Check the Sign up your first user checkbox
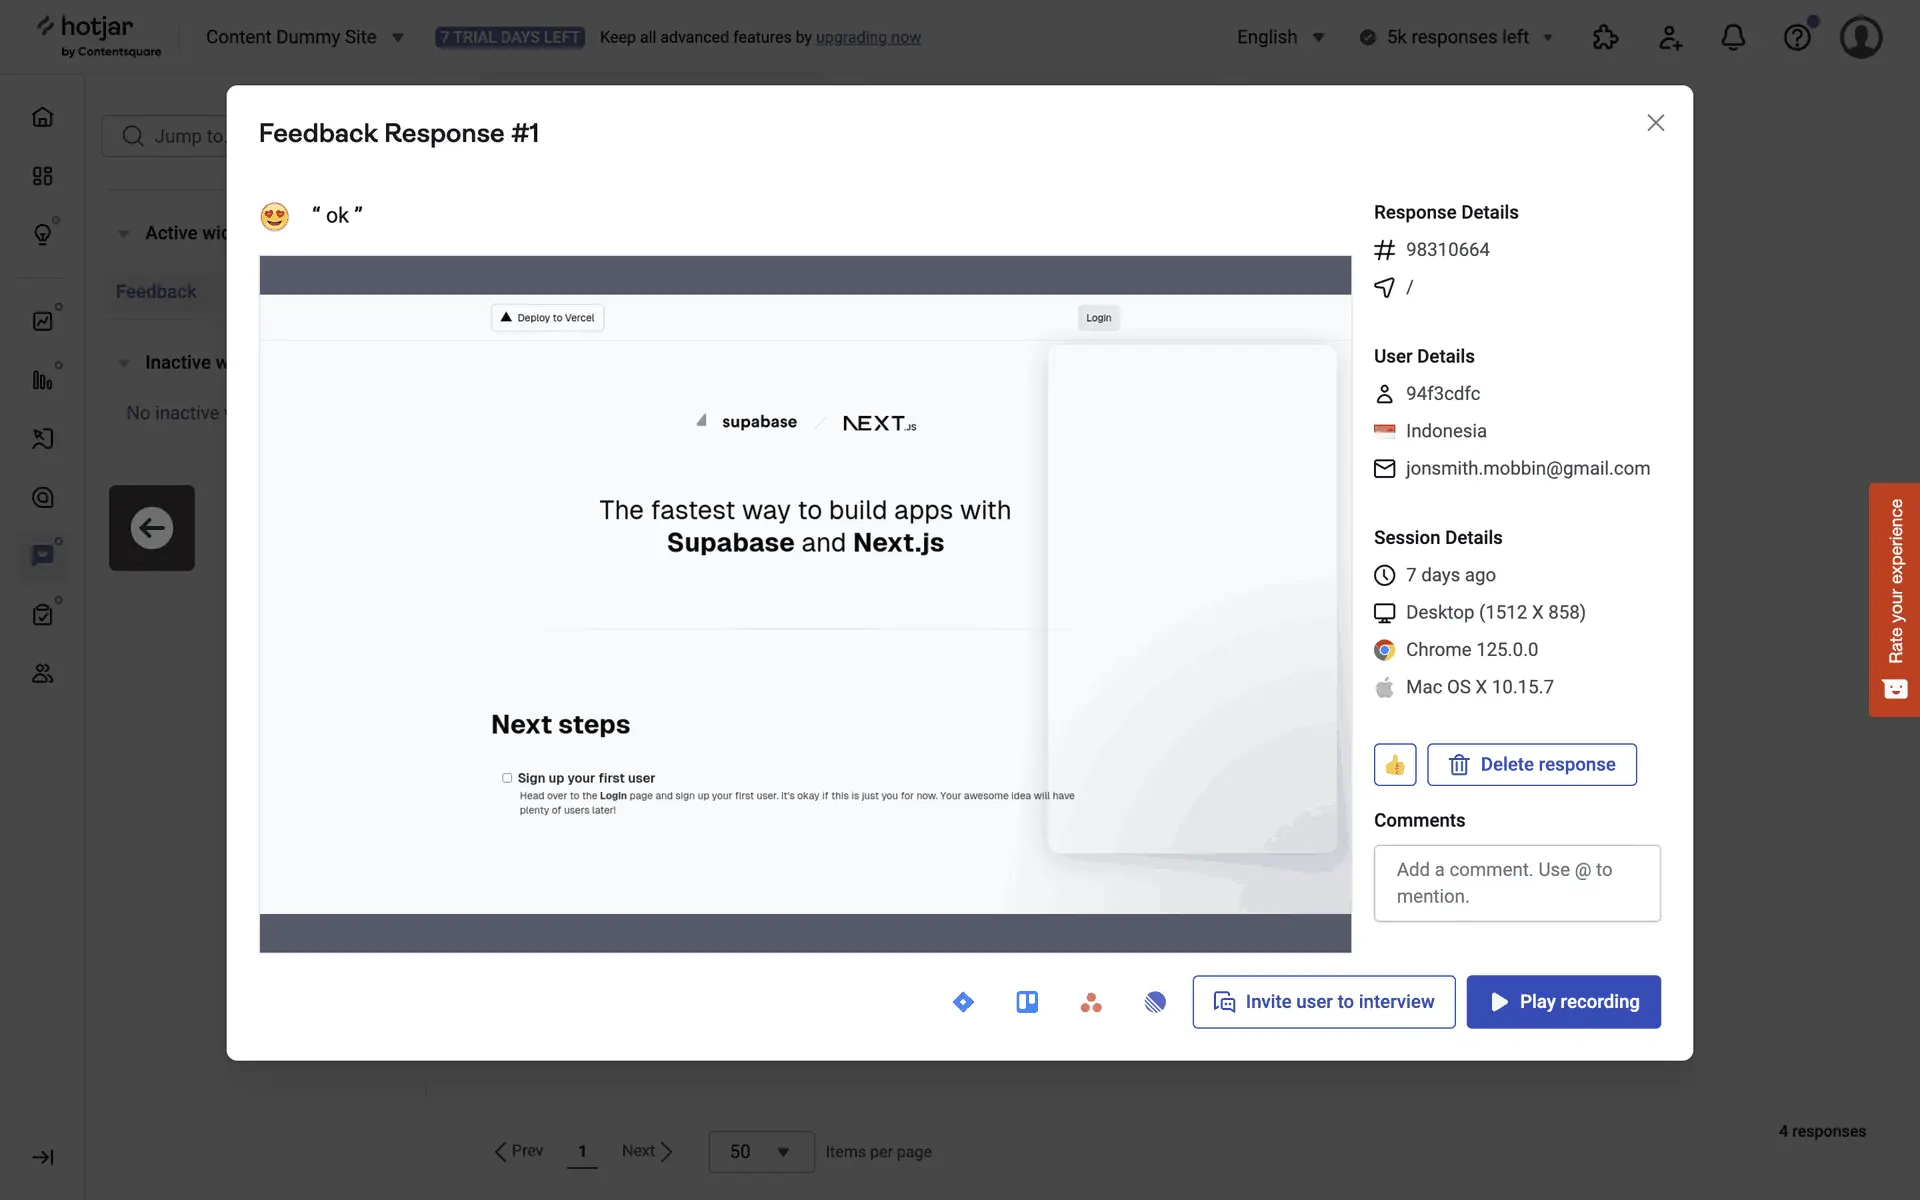 [x=507, y=778]
